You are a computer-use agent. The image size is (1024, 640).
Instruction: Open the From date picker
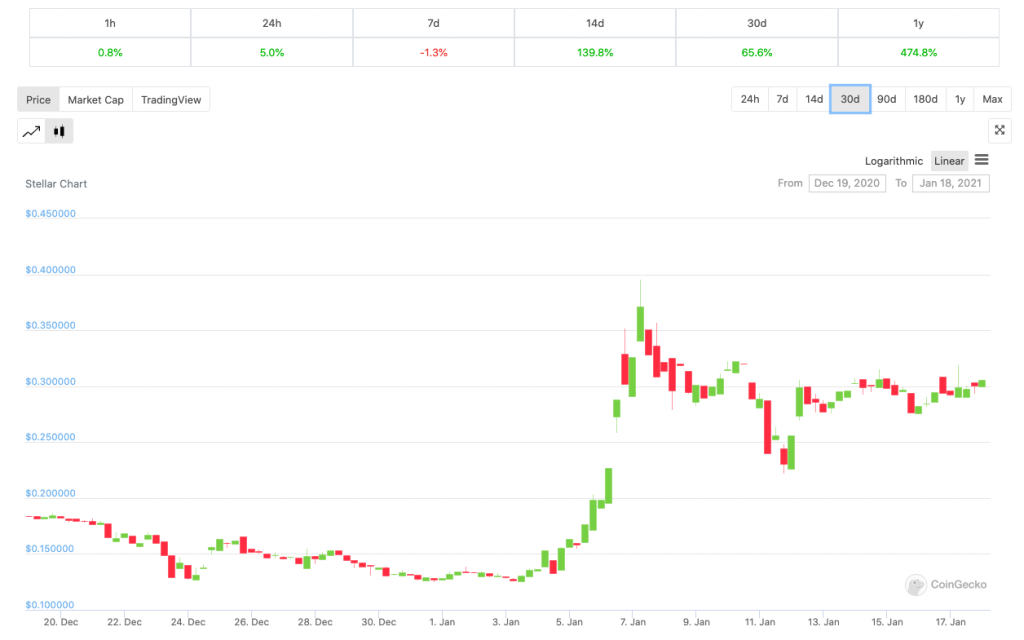[x=847, y=183]
